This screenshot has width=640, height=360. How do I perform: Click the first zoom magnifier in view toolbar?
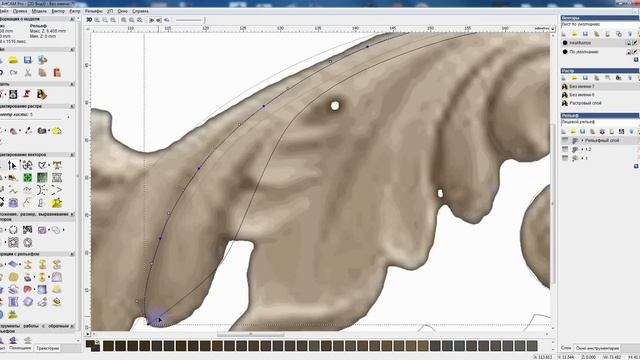pos(98,20)
